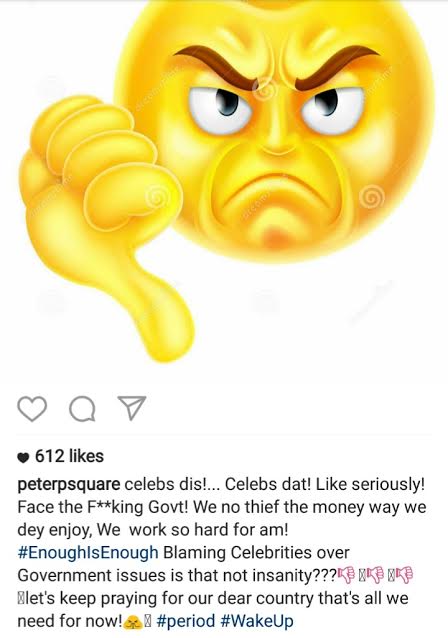The height and width of the screenshot is (638, 448).
Task: Open the 612 likes list
Action: [69, 456]
